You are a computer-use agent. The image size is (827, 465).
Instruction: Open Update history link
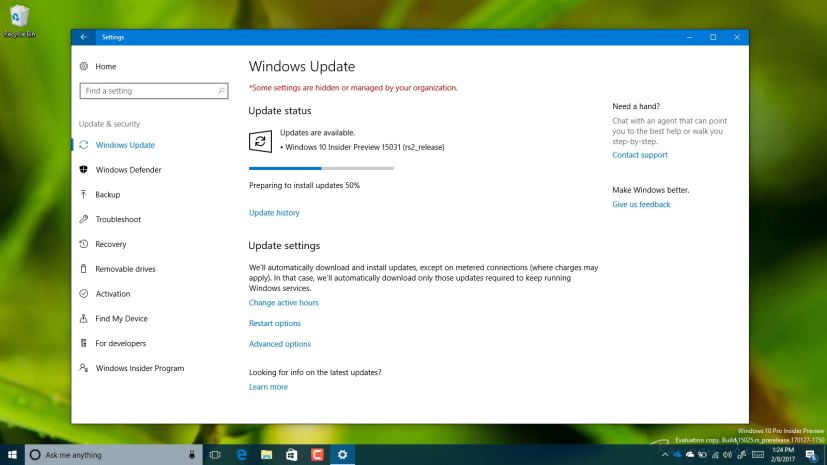(x=274, y=212)
